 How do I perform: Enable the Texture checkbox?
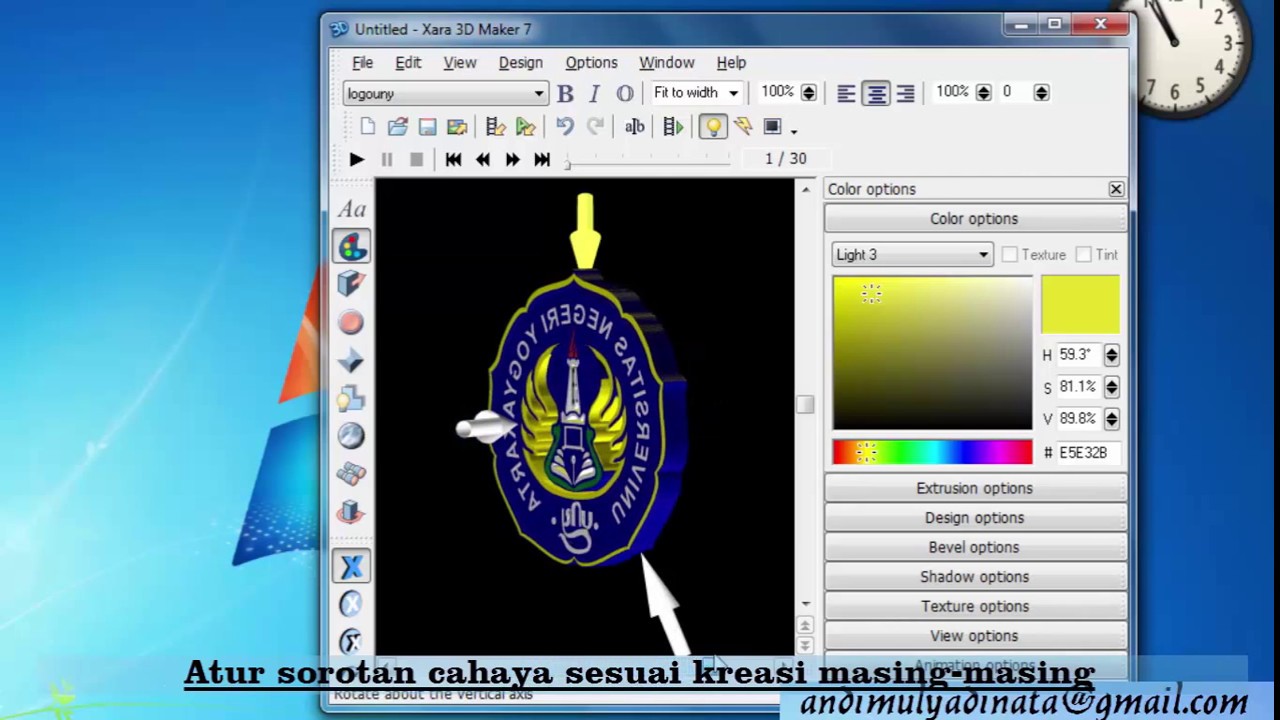coord(1010,255)
